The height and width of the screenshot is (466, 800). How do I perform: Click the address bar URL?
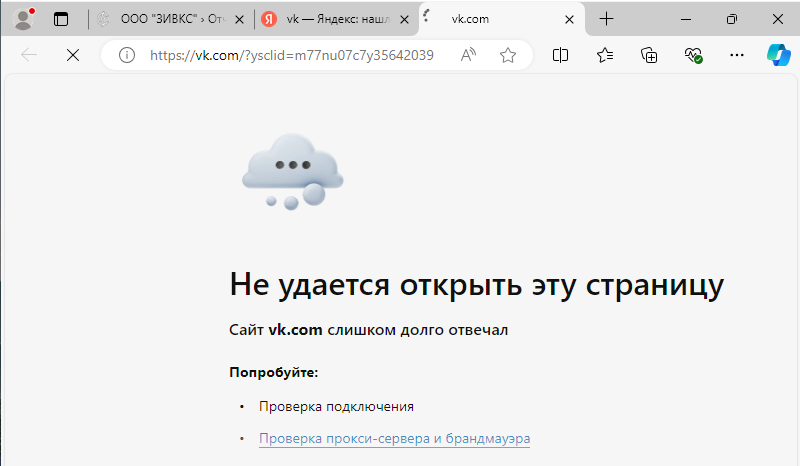pyautogui.click(x=291, y=55)
